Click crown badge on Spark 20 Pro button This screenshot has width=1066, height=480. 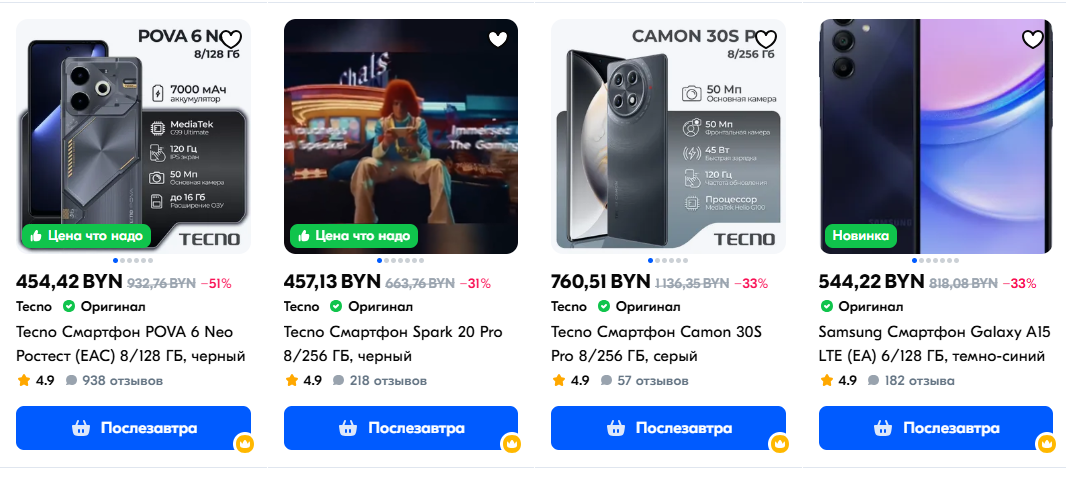click(511, 444)
